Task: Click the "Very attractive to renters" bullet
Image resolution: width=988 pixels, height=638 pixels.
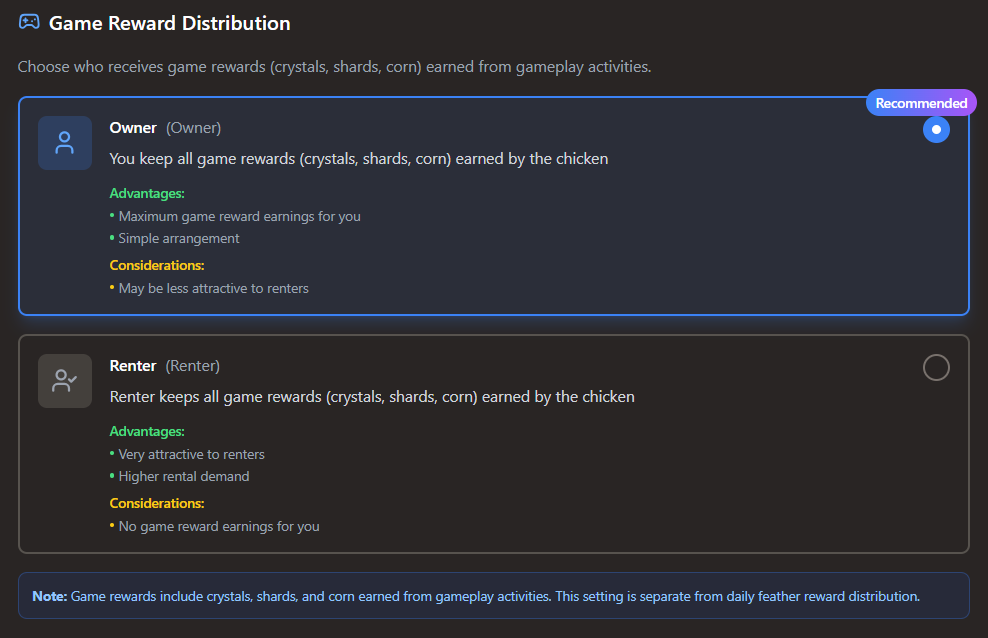Action: click(x=191, y=454)
